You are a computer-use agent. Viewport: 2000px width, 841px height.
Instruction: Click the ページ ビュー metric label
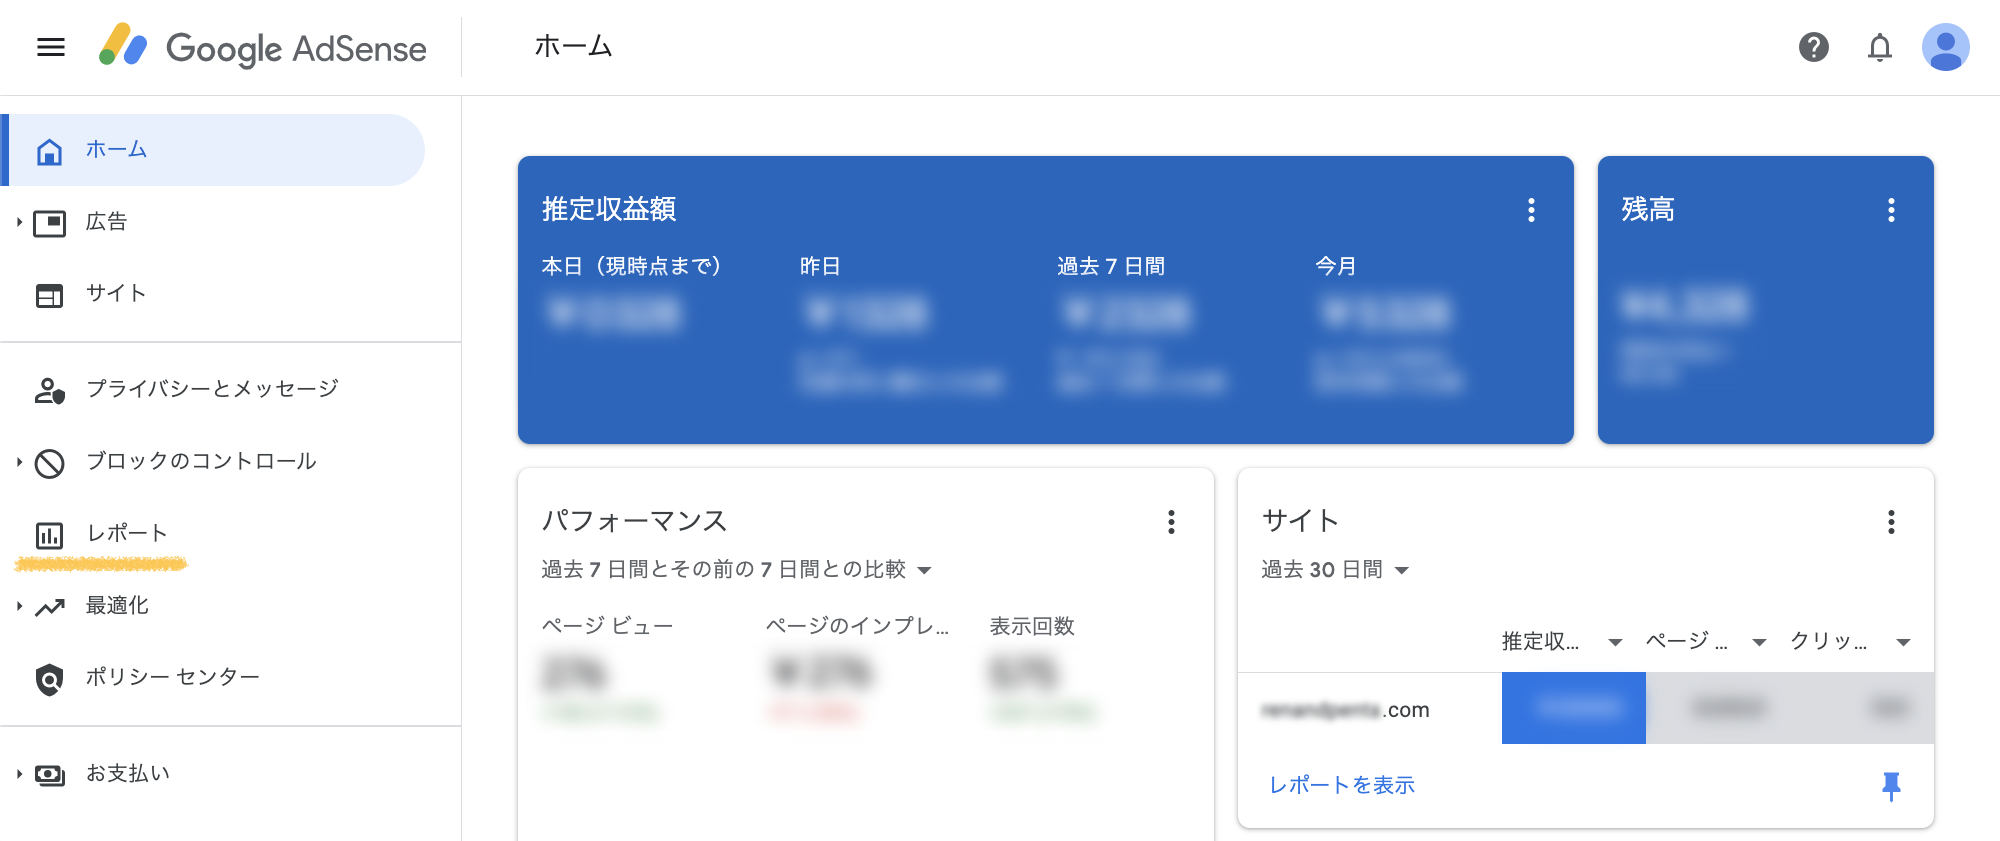point(607,626)
